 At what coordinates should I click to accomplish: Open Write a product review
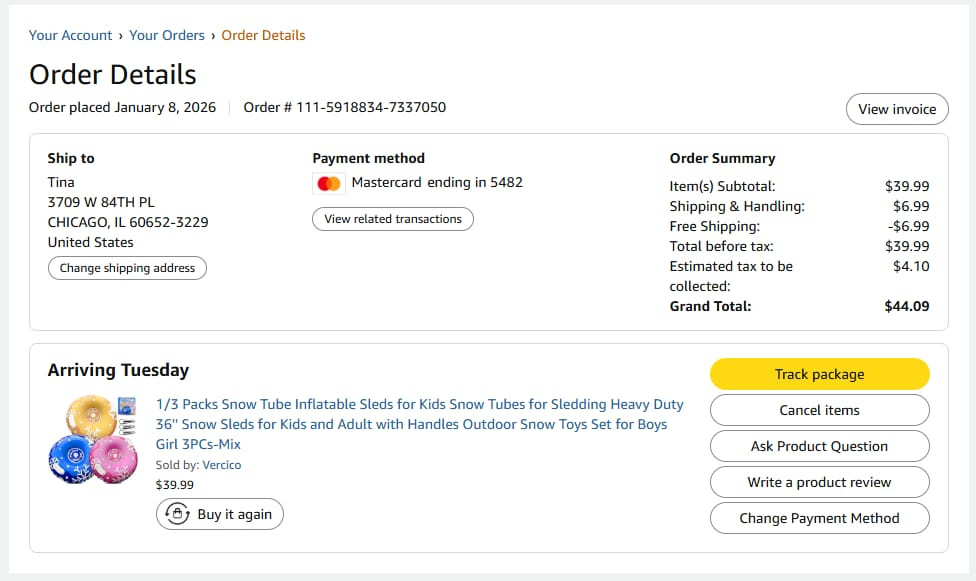(x=819, y=482)
